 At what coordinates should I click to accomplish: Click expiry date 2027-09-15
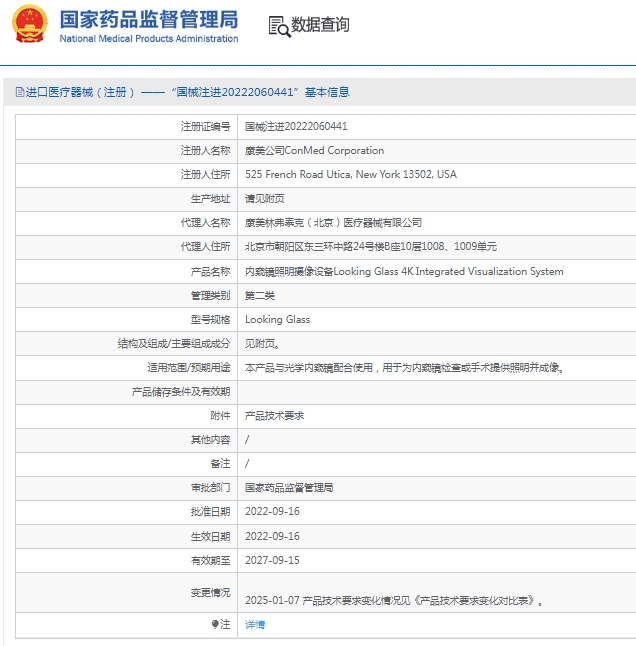pos(272,560)
